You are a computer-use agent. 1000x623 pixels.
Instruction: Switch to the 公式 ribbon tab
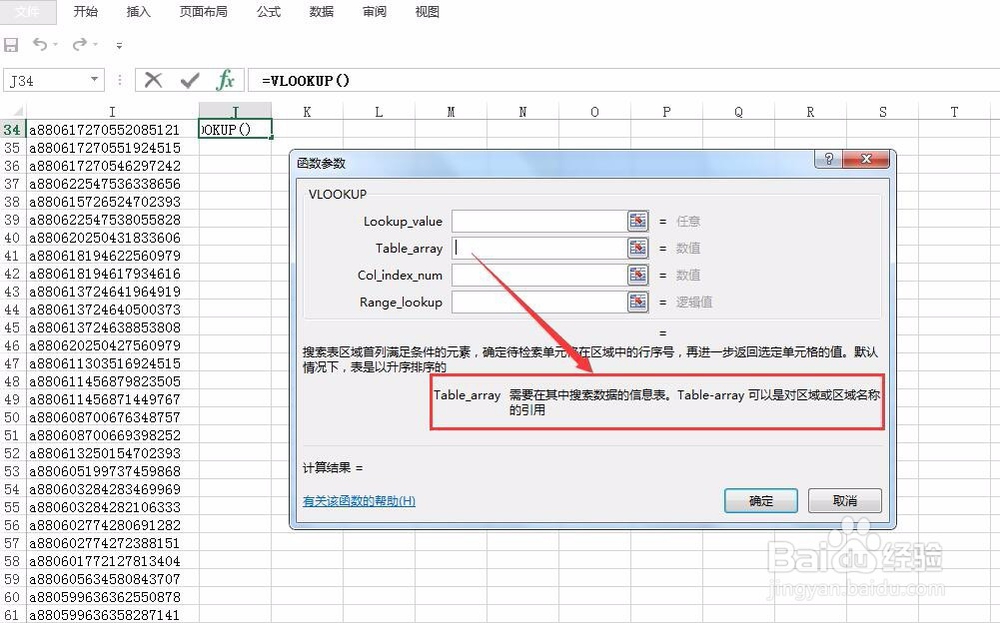[x=266, y=12]
